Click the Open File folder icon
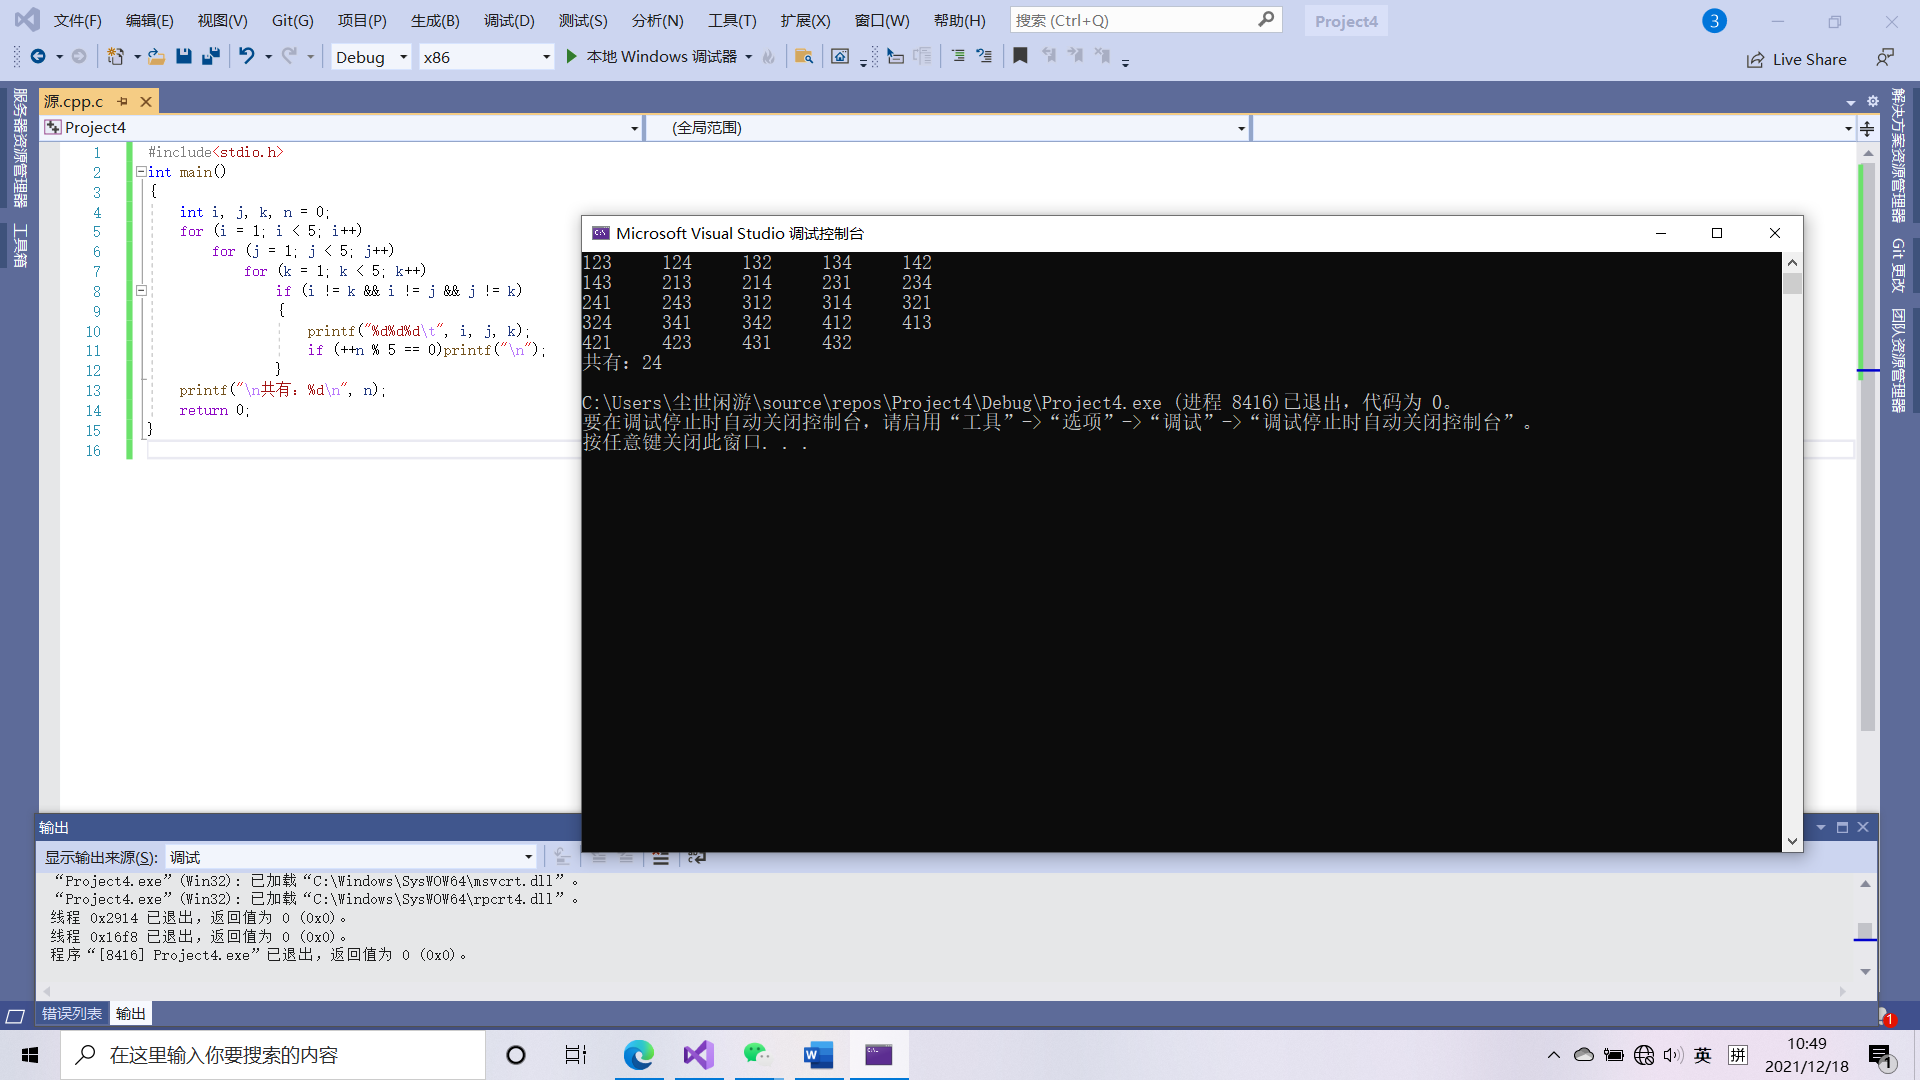 pos(156,57)
